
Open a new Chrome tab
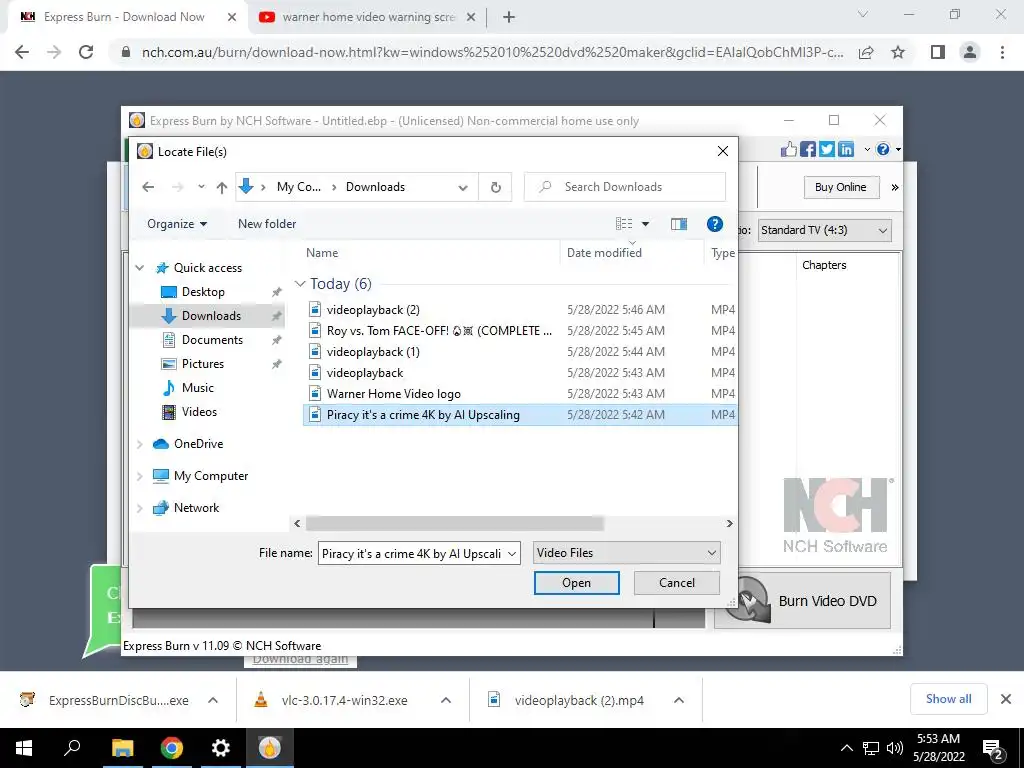[x=509, y=17]
